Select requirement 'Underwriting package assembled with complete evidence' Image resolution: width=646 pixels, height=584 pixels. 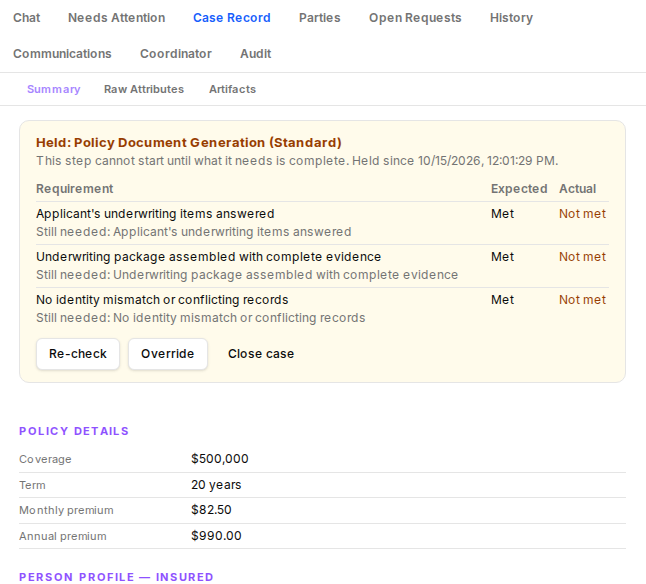[208, 257]
